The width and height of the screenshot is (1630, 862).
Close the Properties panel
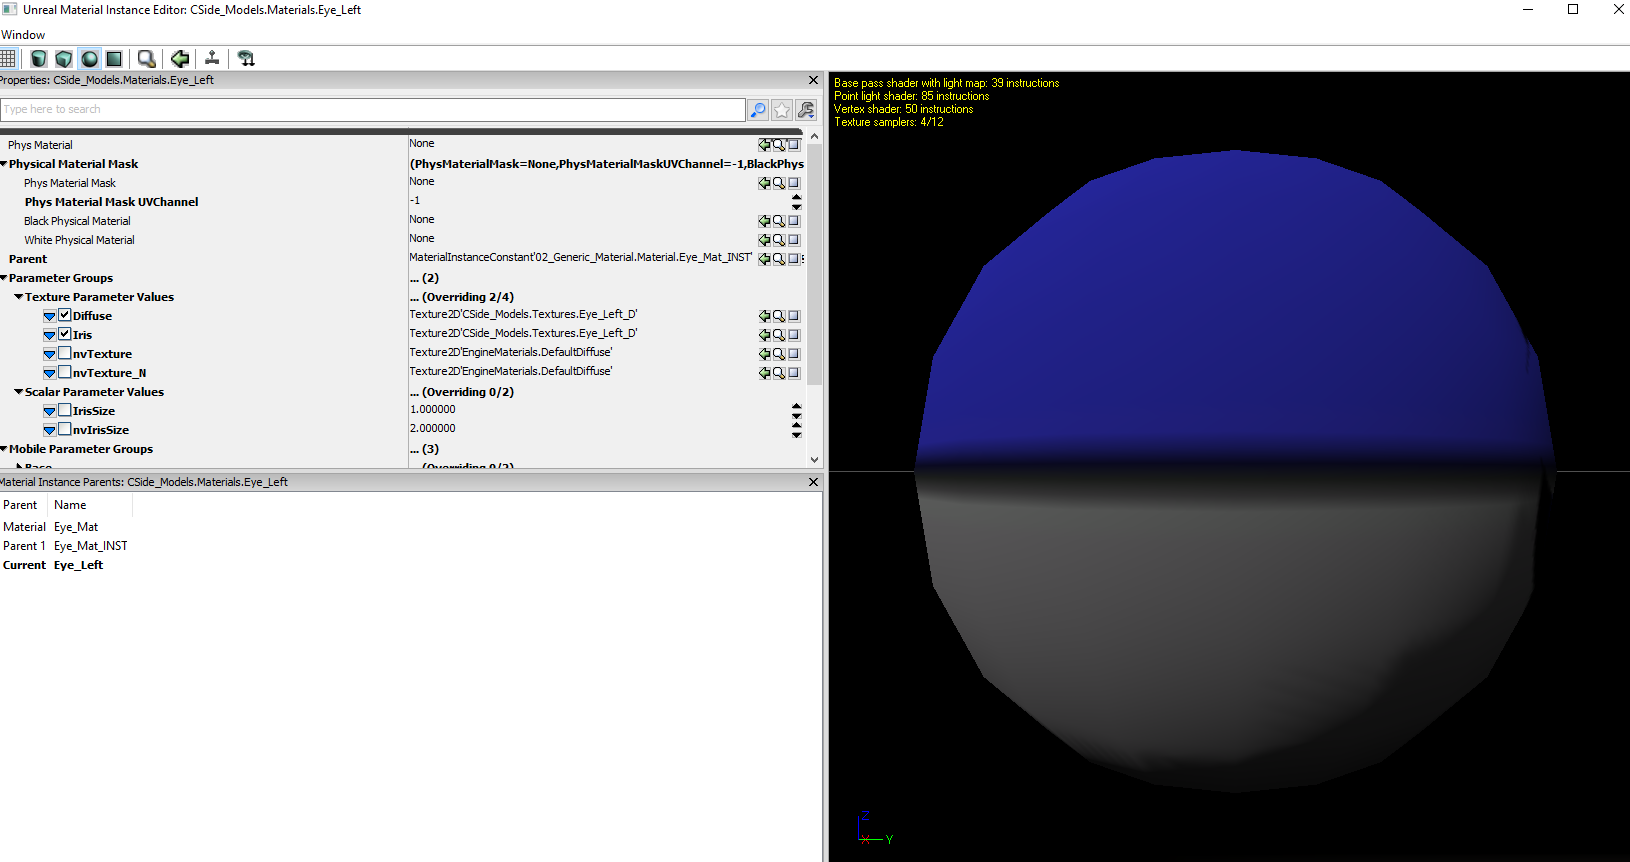click(x=813, y=80)
